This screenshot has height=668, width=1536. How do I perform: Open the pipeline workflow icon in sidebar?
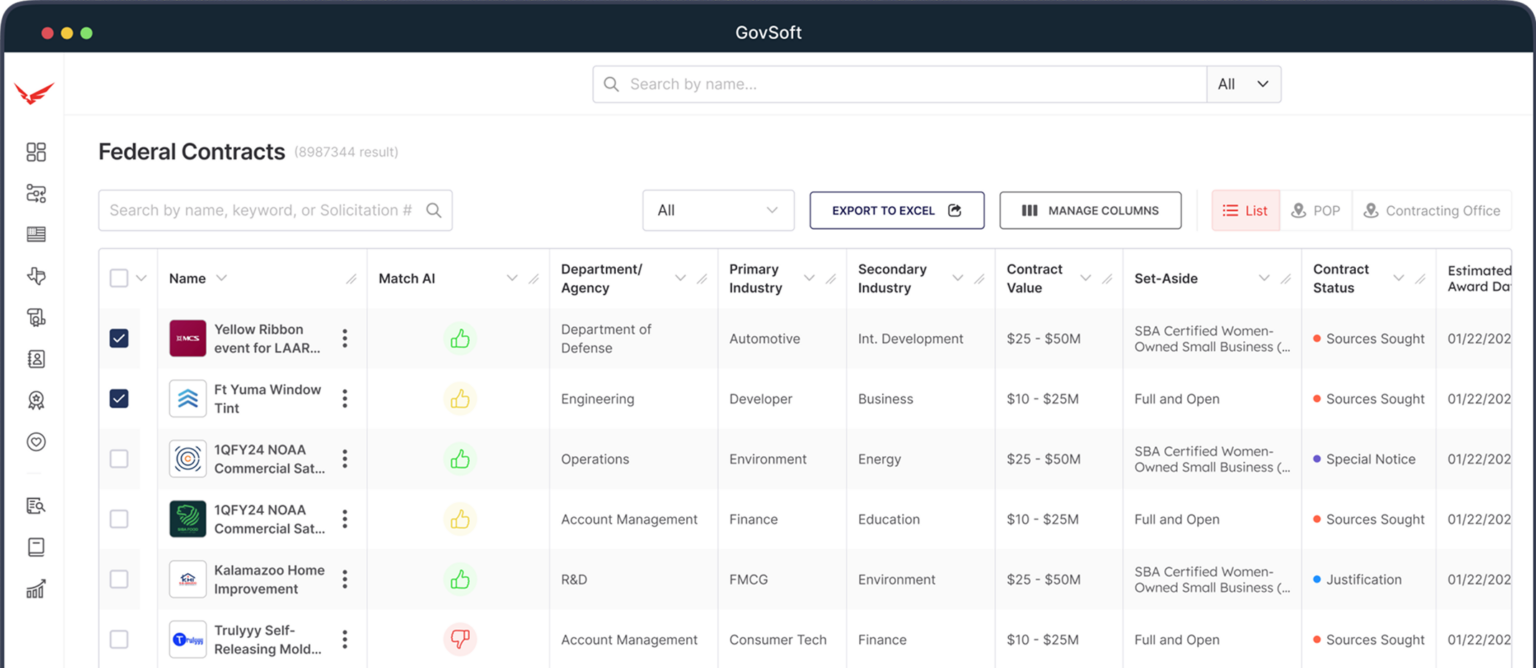[x=36, y=193]
